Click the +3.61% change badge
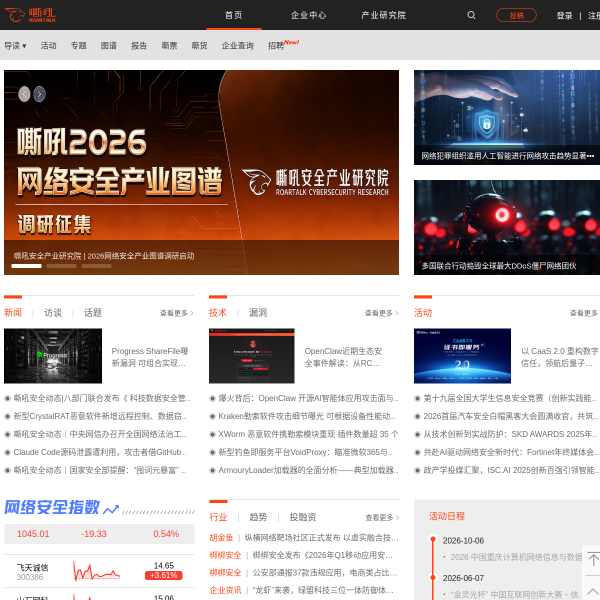 [163, 575]
